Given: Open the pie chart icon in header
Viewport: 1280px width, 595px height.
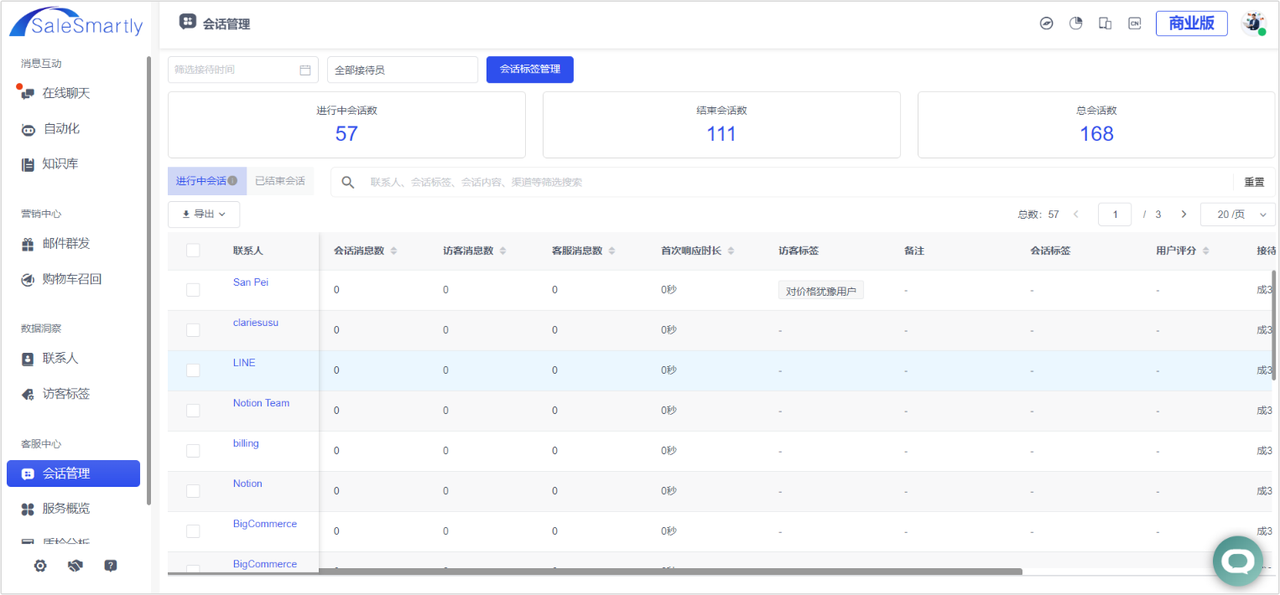Looking at the screenshot, I should point(1076,23).
